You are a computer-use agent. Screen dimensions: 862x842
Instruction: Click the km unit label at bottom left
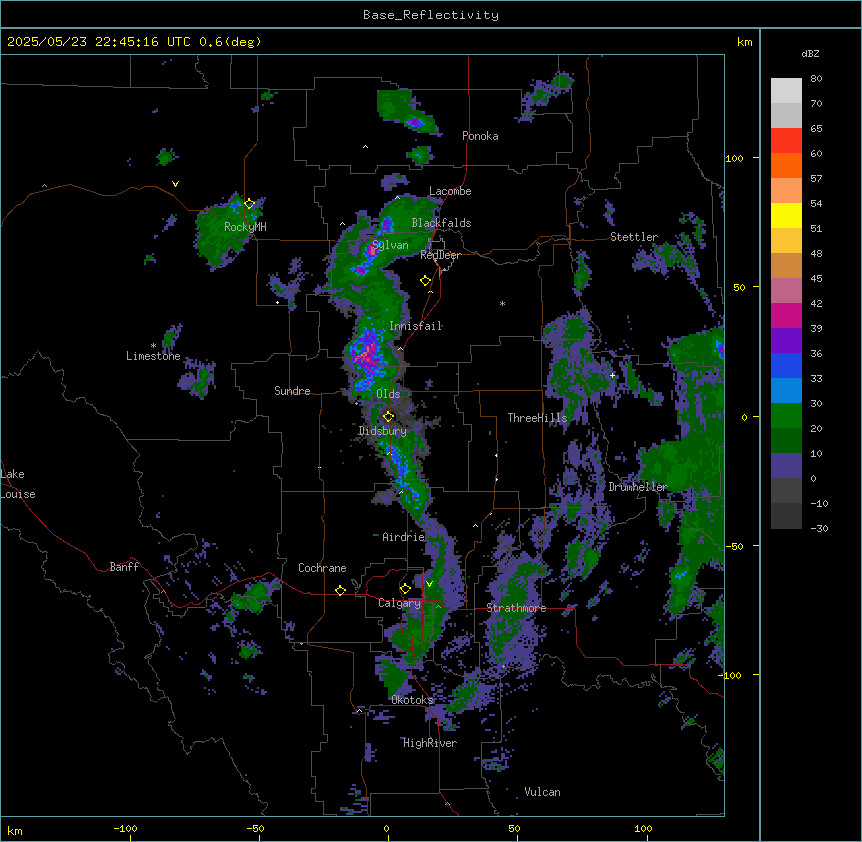[15, 831]
